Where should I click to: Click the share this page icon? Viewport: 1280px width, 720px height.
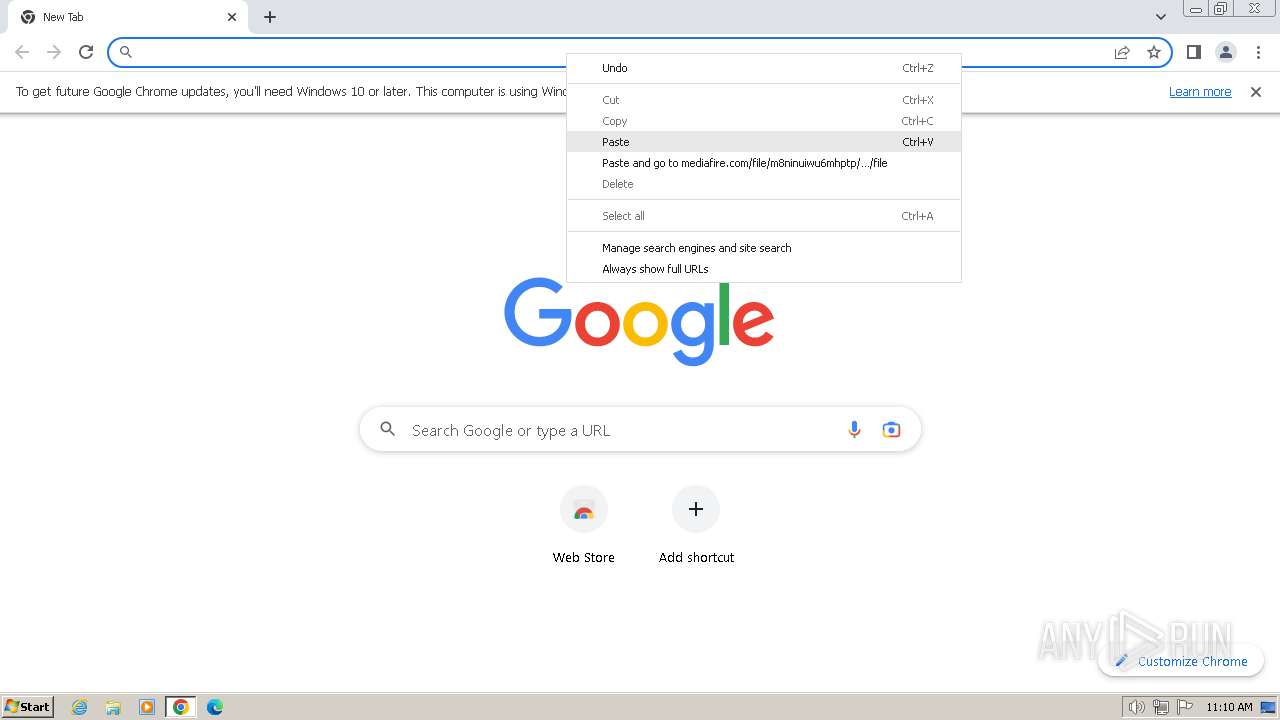(x=1122, y=52)
